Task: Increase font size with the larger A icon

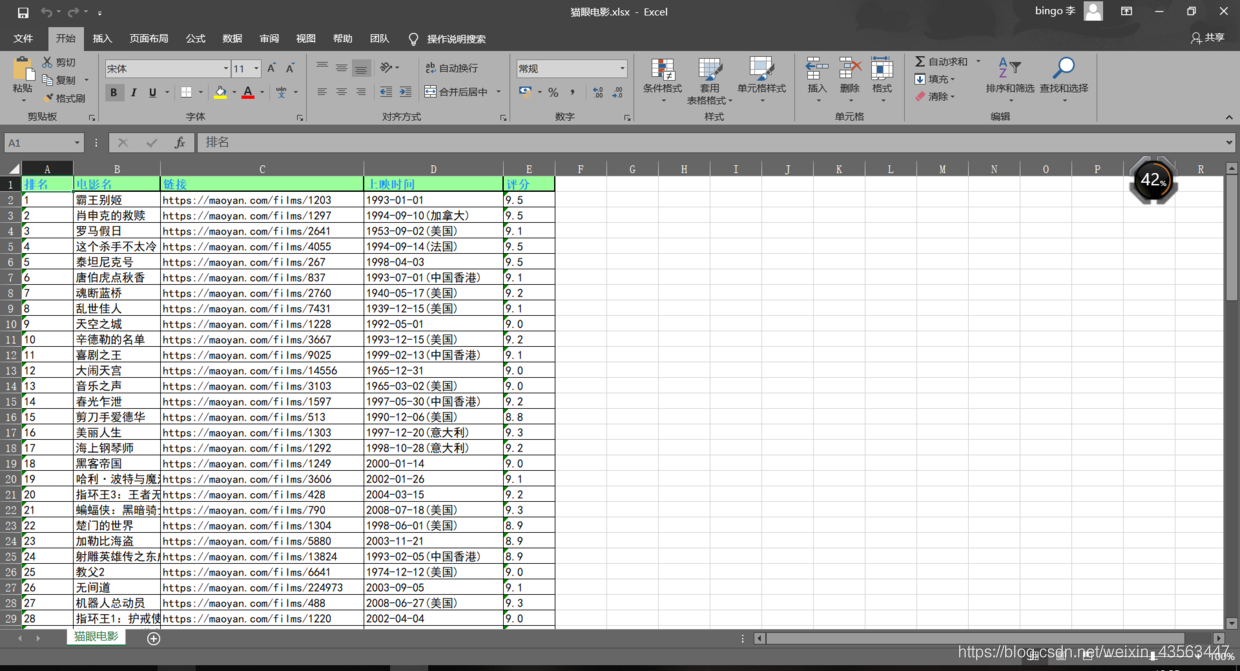Action: pos(271,68)
